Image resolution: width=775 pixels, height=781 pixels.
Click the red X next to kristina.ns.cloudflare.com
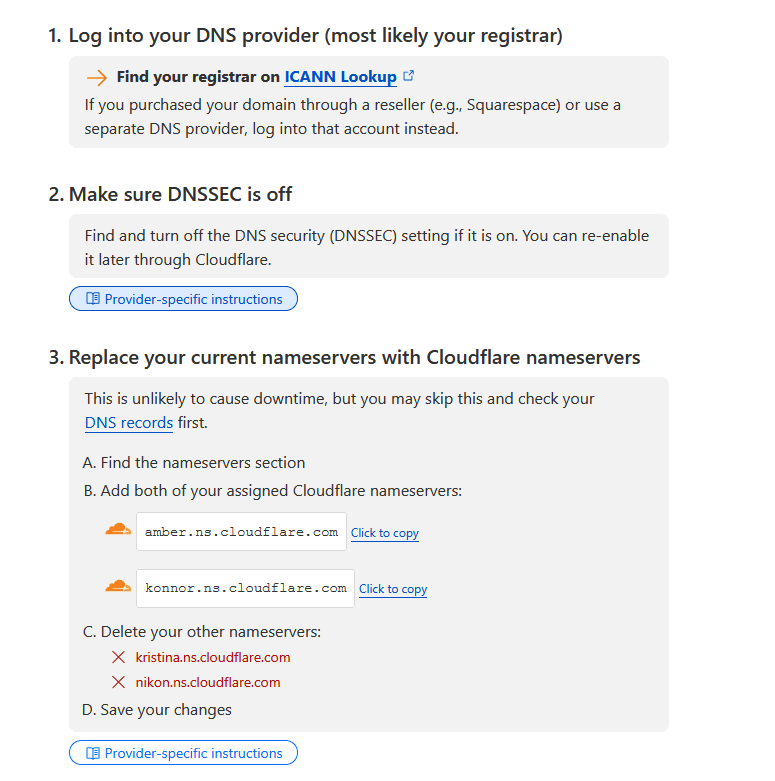119,658
